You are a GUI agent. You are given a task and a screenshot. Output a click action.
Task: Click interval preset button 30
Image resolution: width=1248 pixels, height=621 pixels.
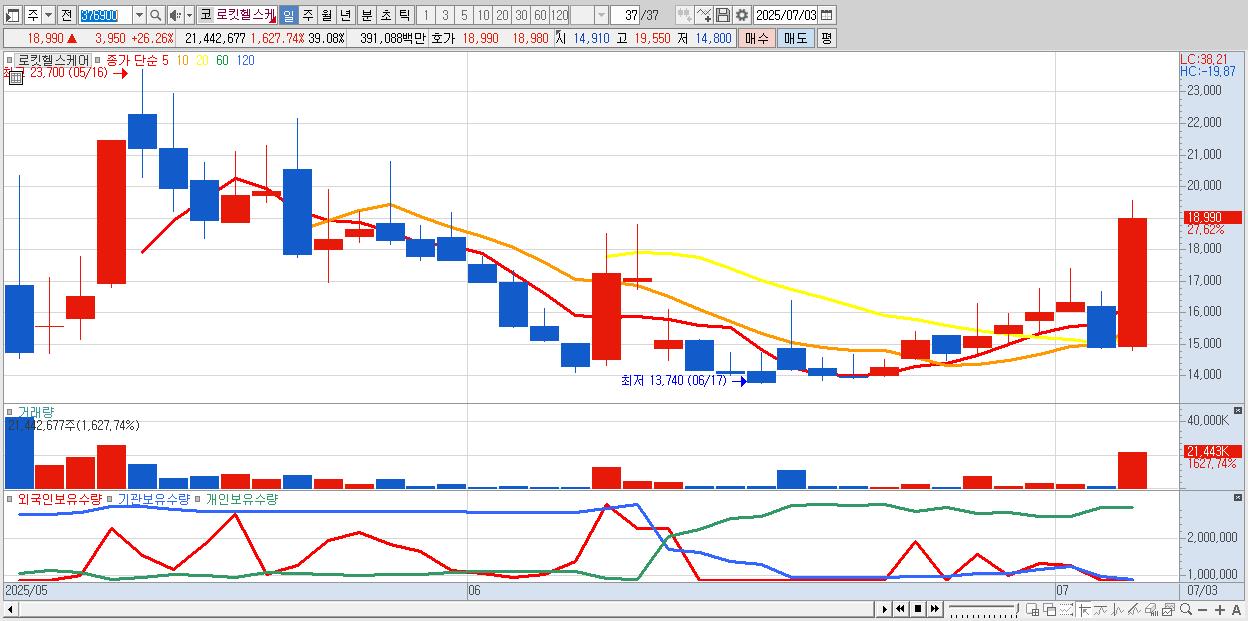tap(521, 15)
